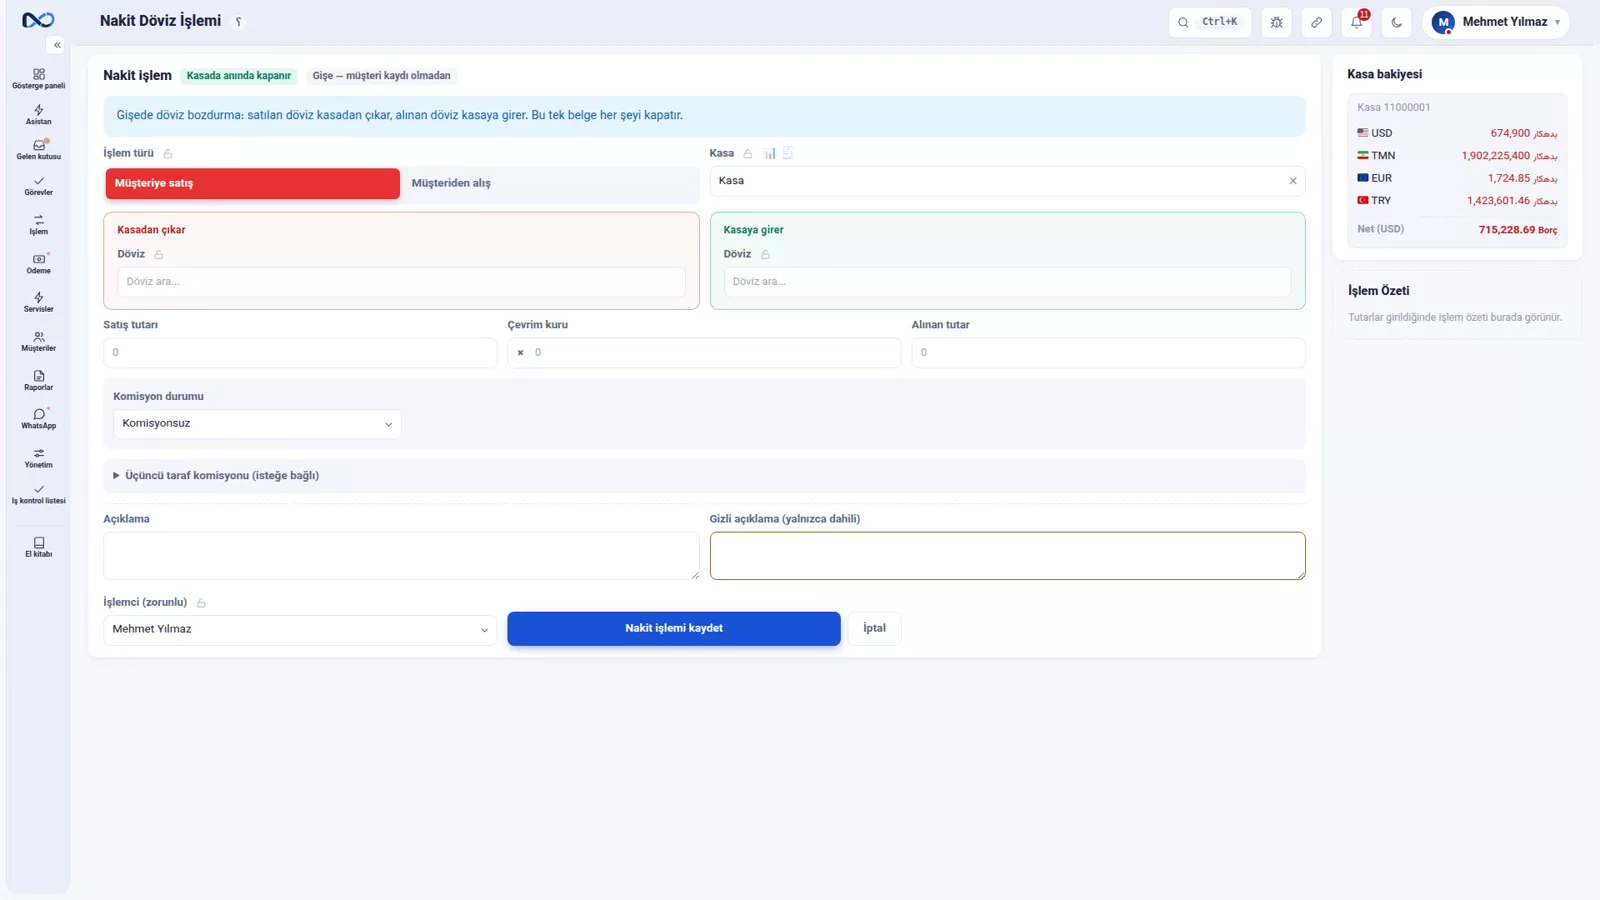Click the TMN balance row
The width and height of the screenshot is (1600, 900).
pyautogui.click(x=1457, y=156)
